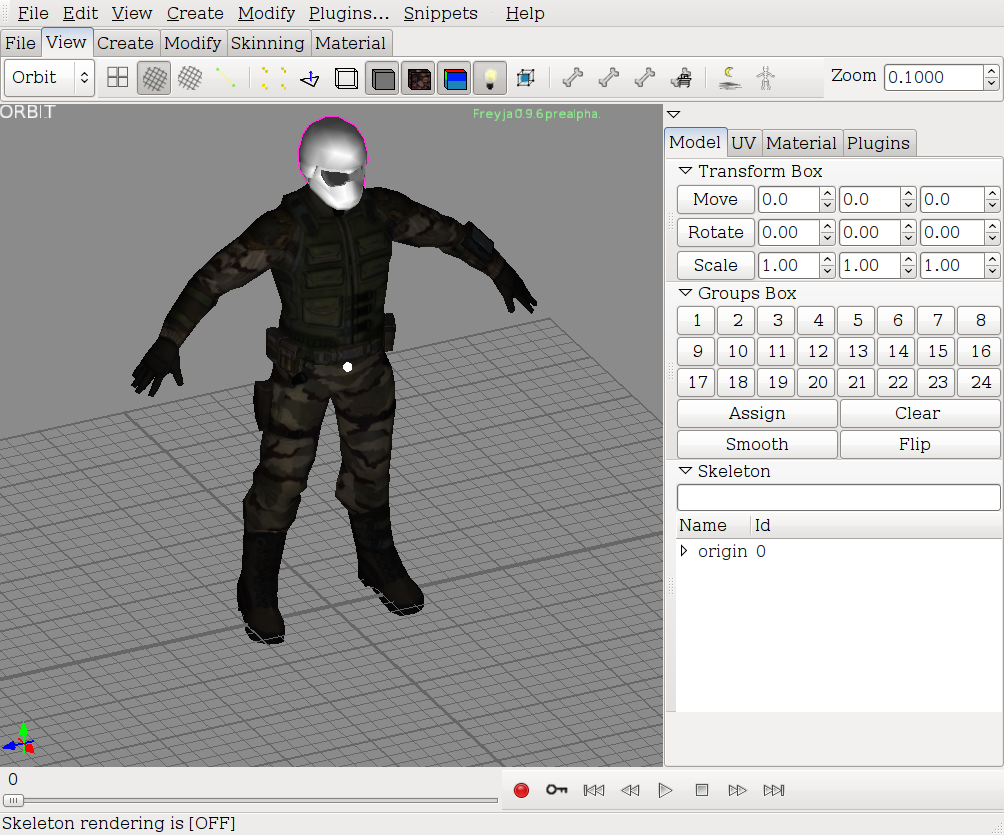Screen dimensions: 1004x835
Task: Click the Rotate button in Transform Box
Action: coord(715,232)
